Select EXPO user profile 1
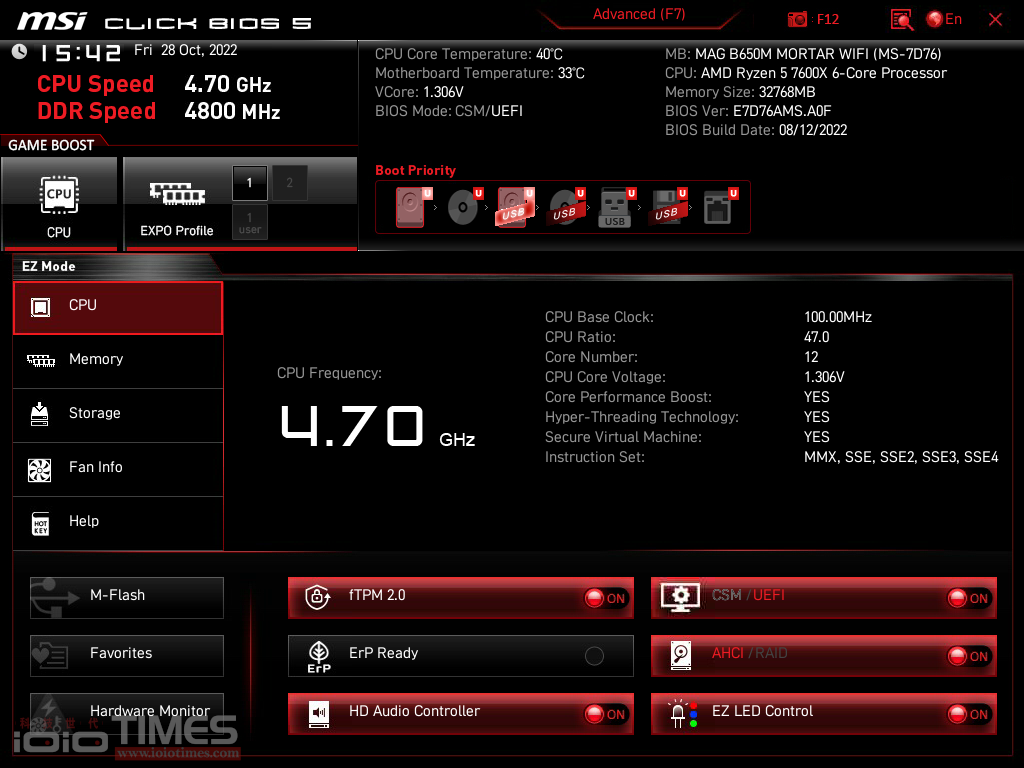The width and height of the screenshot is (1024, 768). coord(249,222)
